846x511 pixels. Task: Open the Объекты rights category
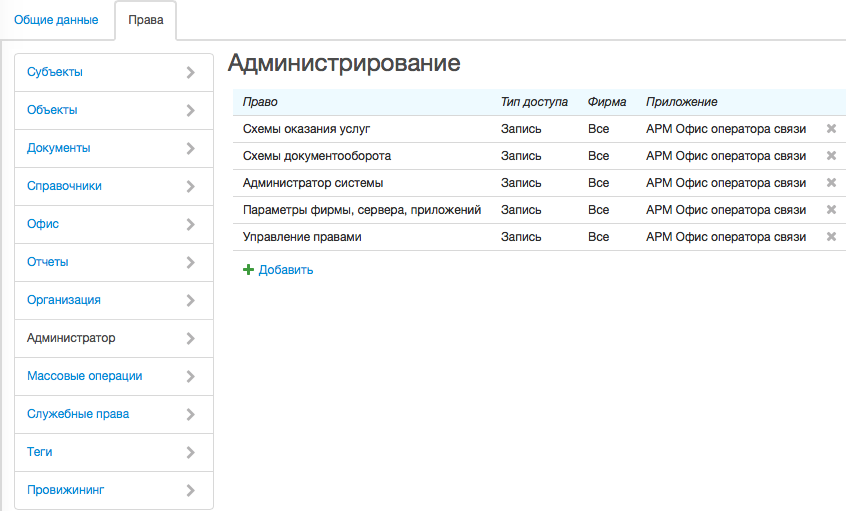tap(114, 111)
